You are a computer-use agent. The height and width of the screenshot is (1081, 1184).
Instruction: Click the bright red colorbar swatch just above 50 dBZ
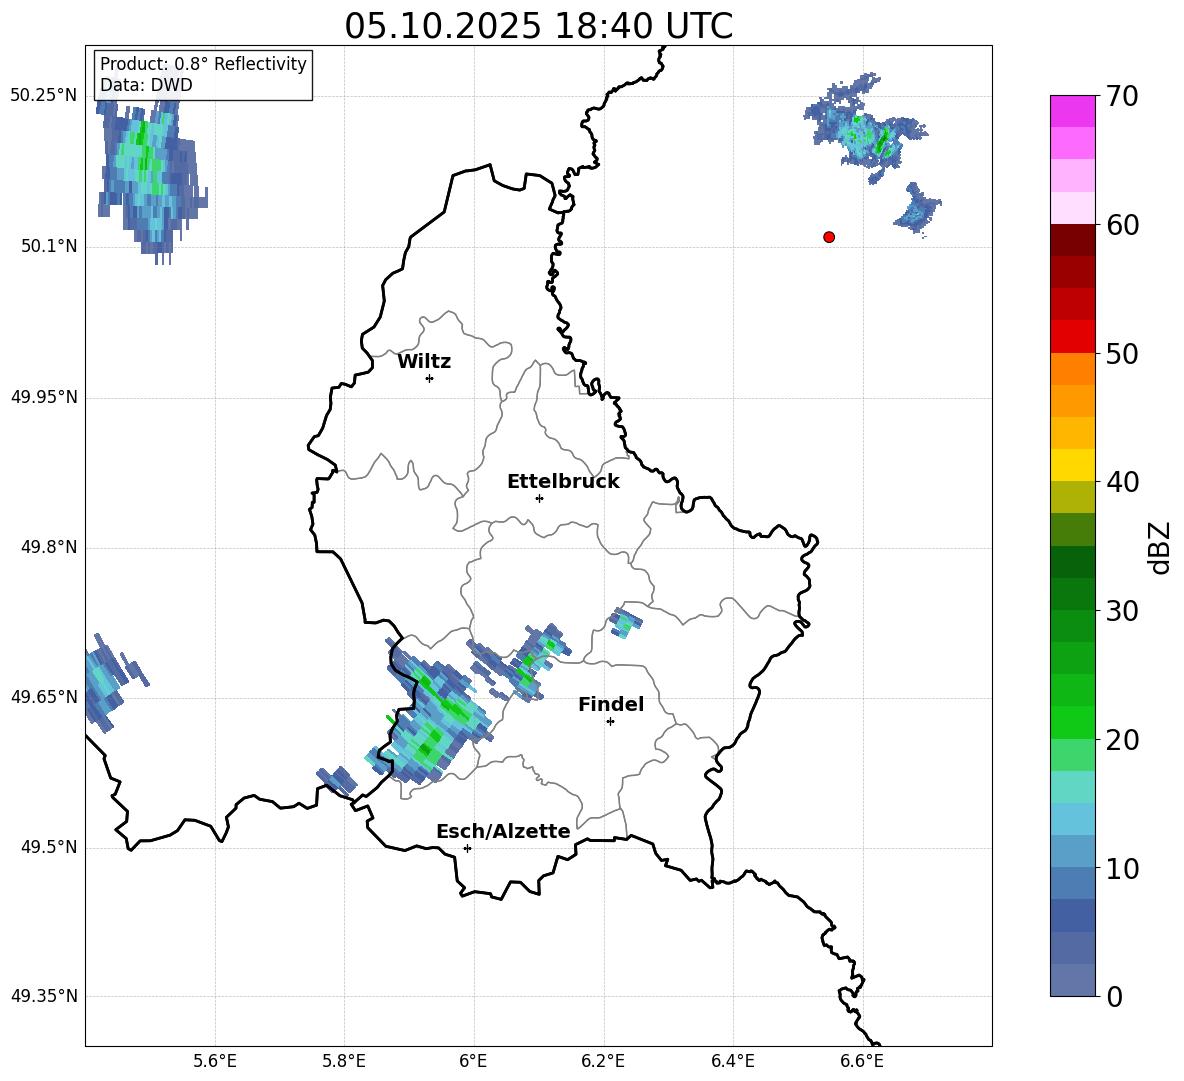click(1072, 337)
